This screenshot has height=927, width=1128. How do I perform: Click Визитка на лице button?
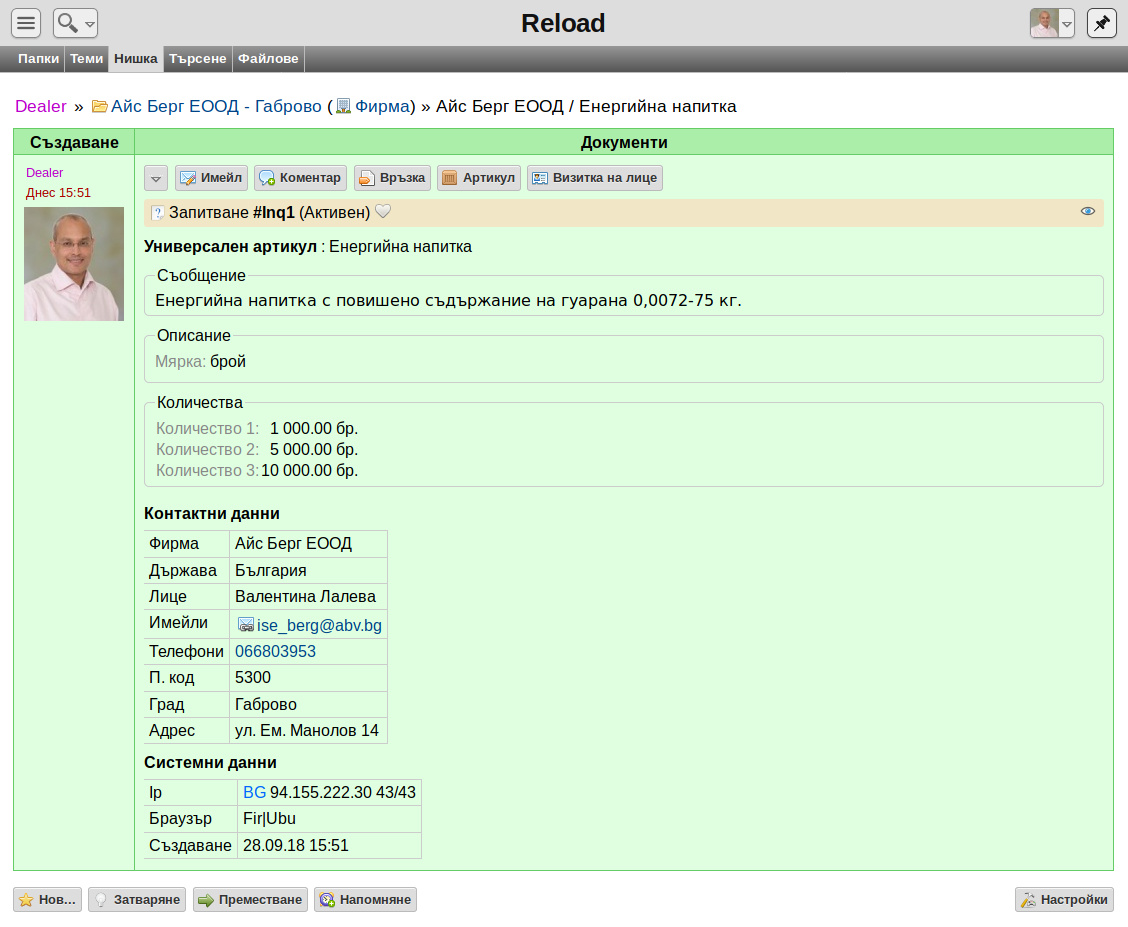595,178
